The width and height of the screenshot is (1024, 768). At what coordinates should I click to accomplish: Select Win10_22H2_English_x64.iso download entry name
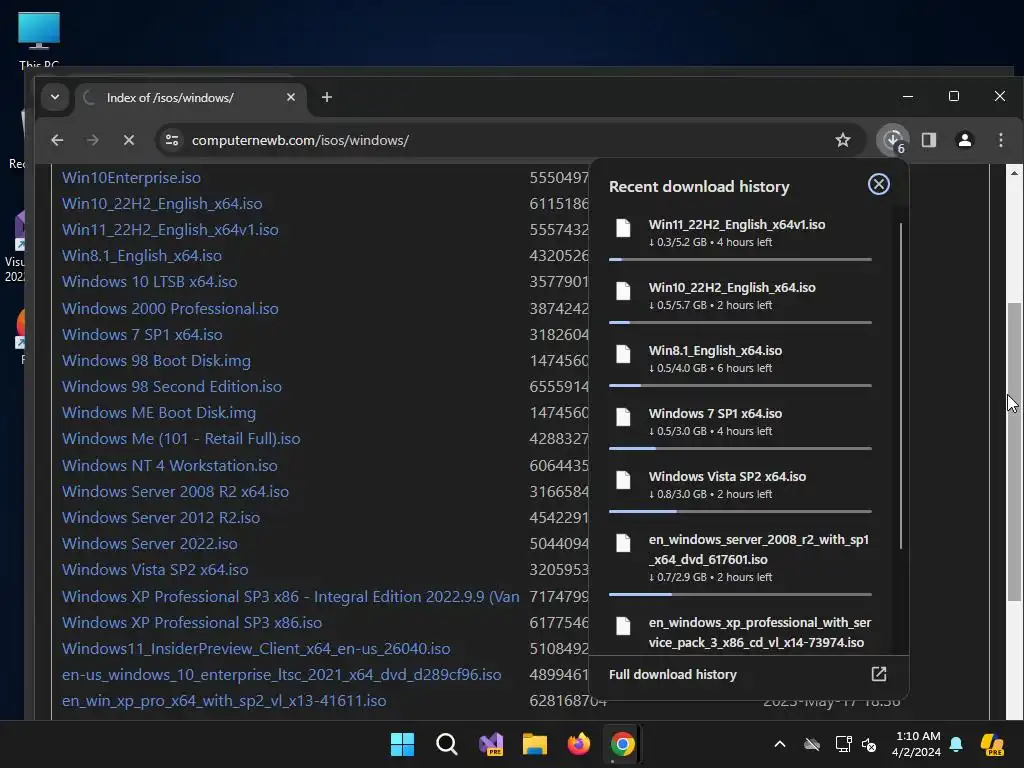coord(732,287)
